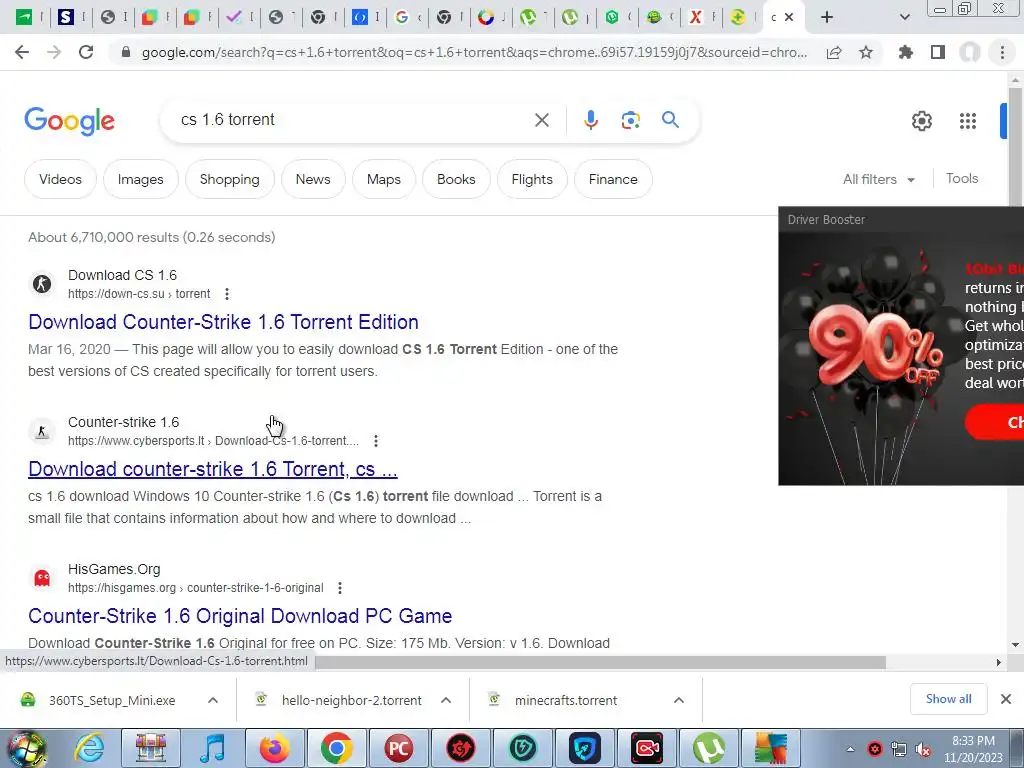Screen dimensions: 1024x768
Task: Open Download Counter-Strike 1.6 Torrent Edition link
Action: 223,322
